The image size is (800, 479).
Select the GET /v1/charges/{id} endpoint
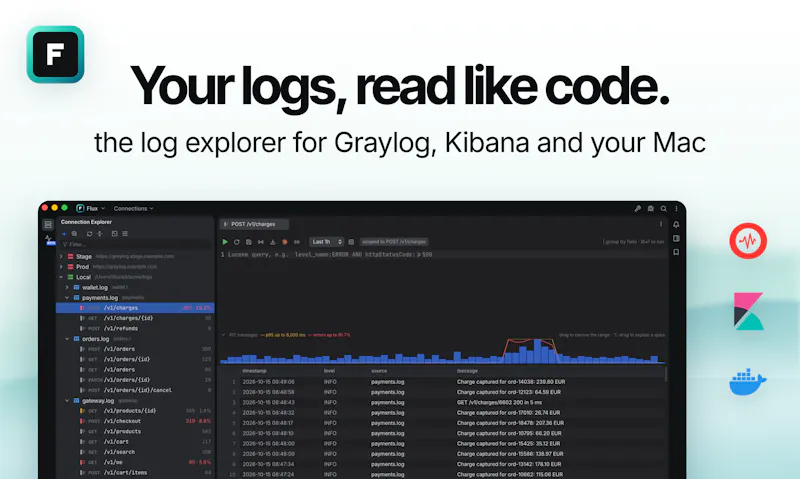(x=135, y=318)
